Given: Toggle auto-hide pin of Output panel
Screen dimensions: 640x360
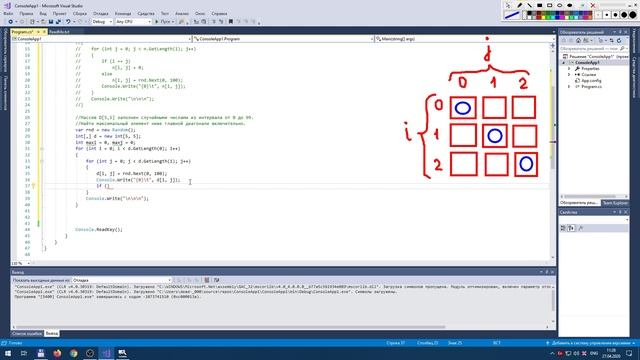Looking at the screenshot, I should tap(547, 272).
